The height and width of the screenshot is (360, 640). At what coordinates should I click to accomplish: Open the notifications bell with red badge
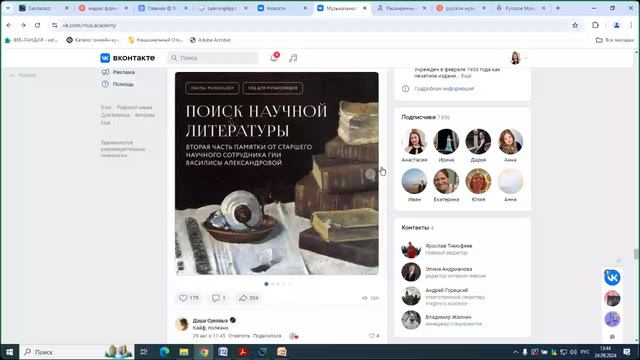tap(274, 58)
